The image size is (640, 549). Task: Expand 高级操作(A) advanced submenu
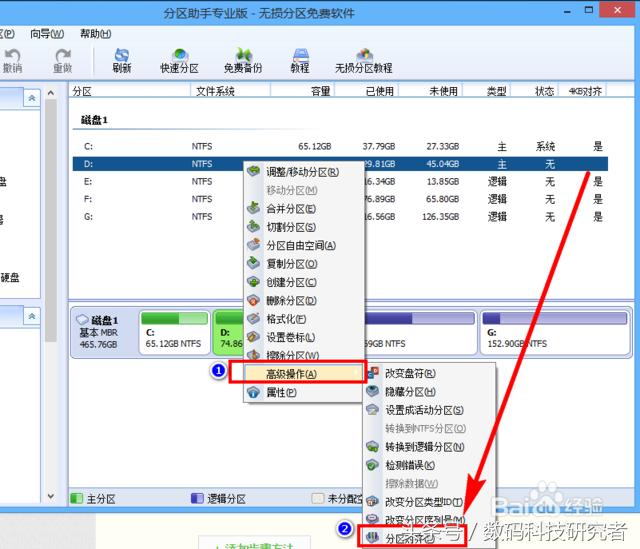[303, 373]
